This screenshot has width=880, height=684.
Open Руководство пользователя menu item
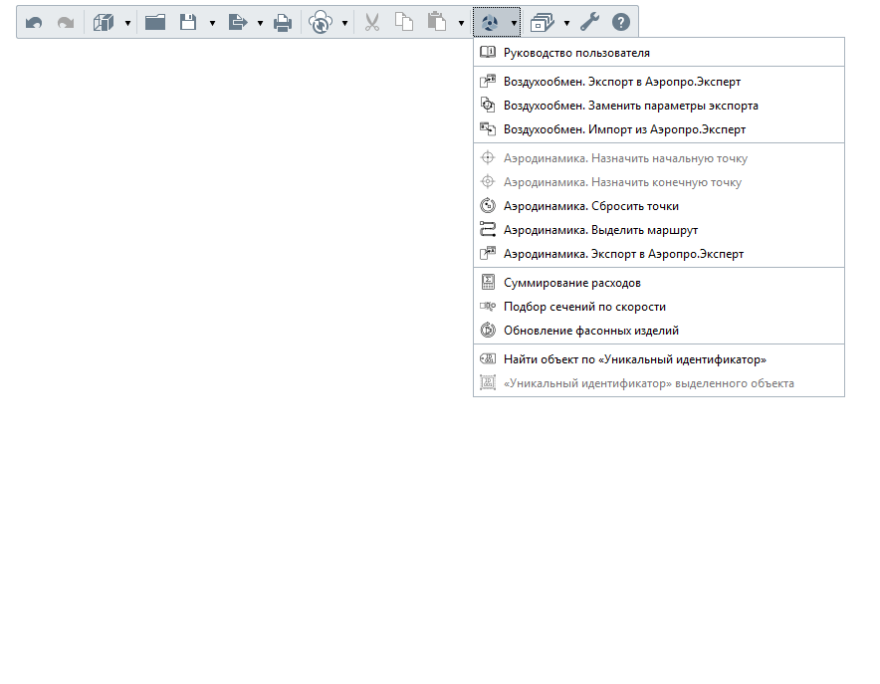click(x=576, y=52)
